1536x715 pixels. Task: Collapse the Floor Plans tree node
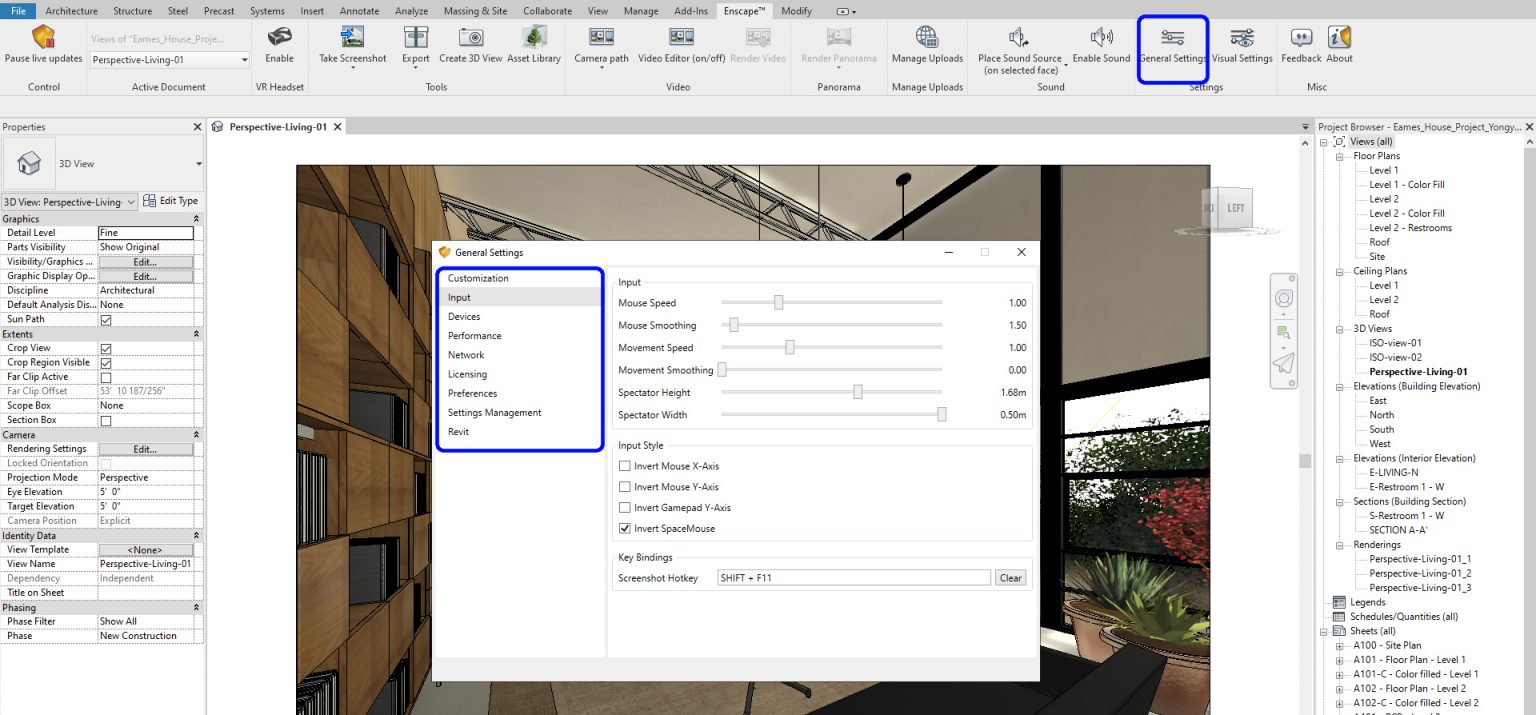click(x=1340, y=156)
